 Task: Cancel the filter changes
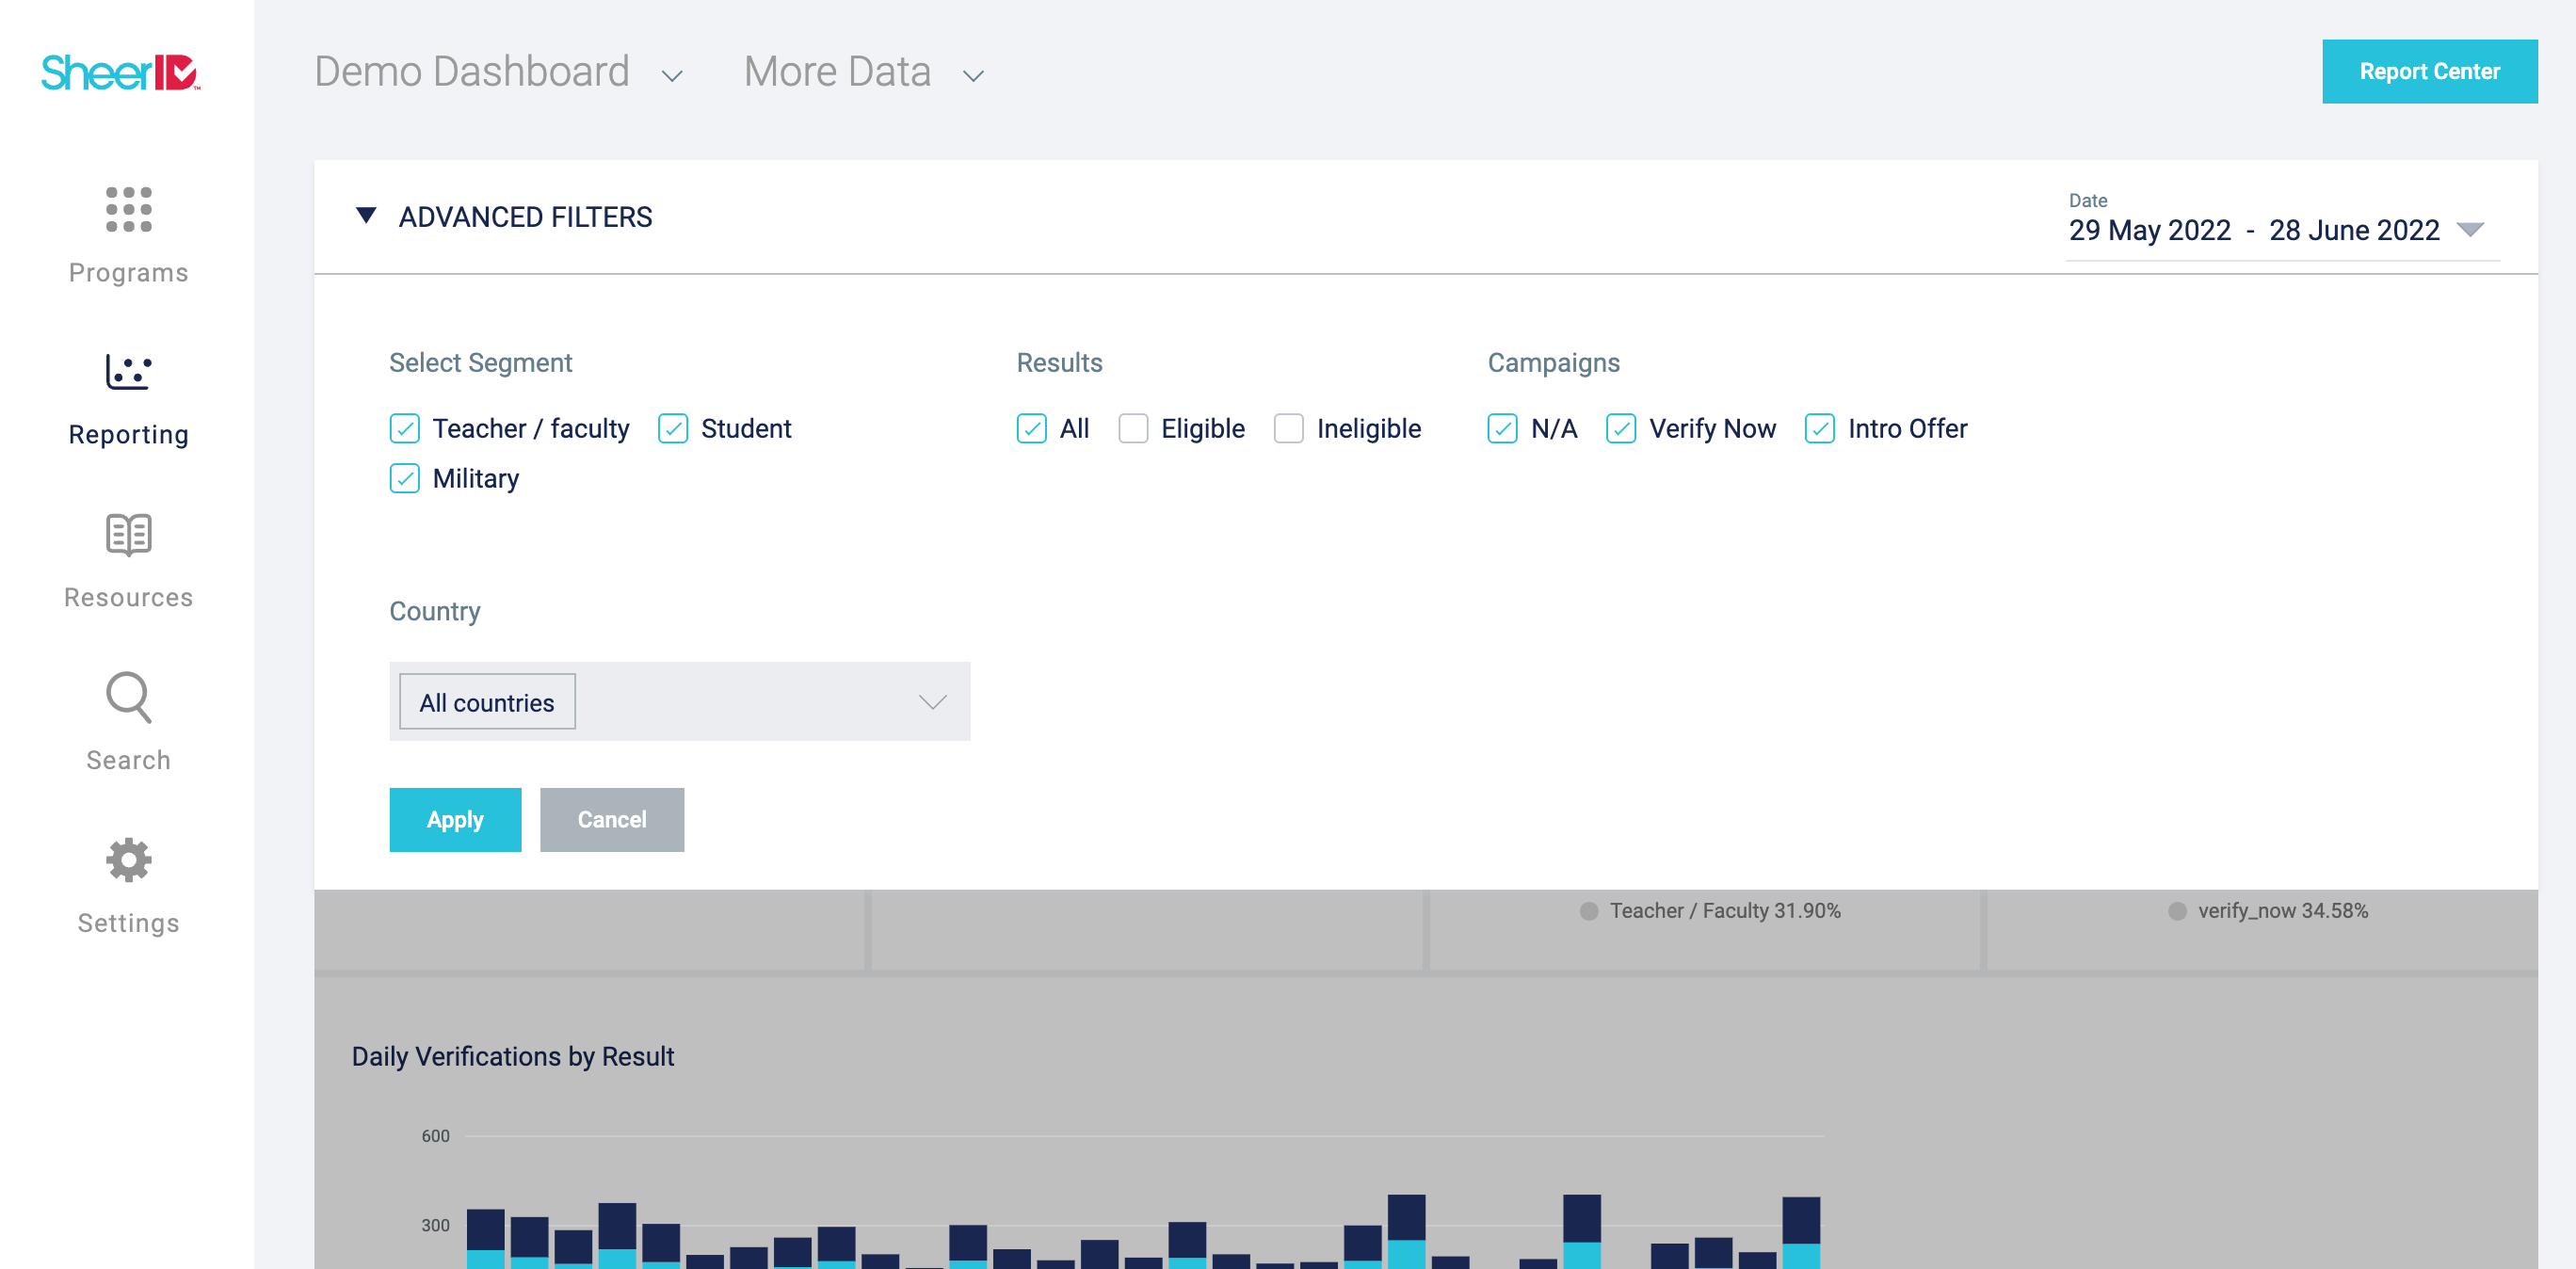coord(611,819)
